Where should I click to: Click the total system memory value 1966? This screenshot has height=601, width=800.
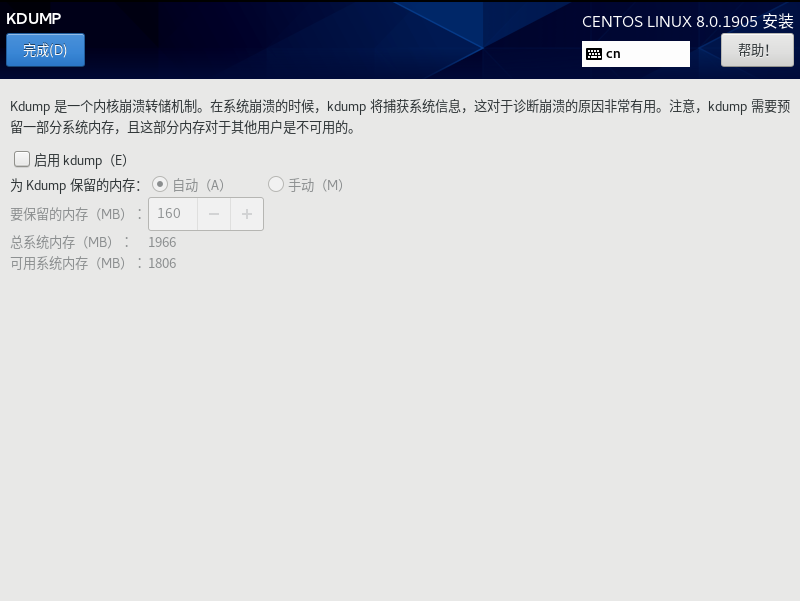click(x=162, y=242)
